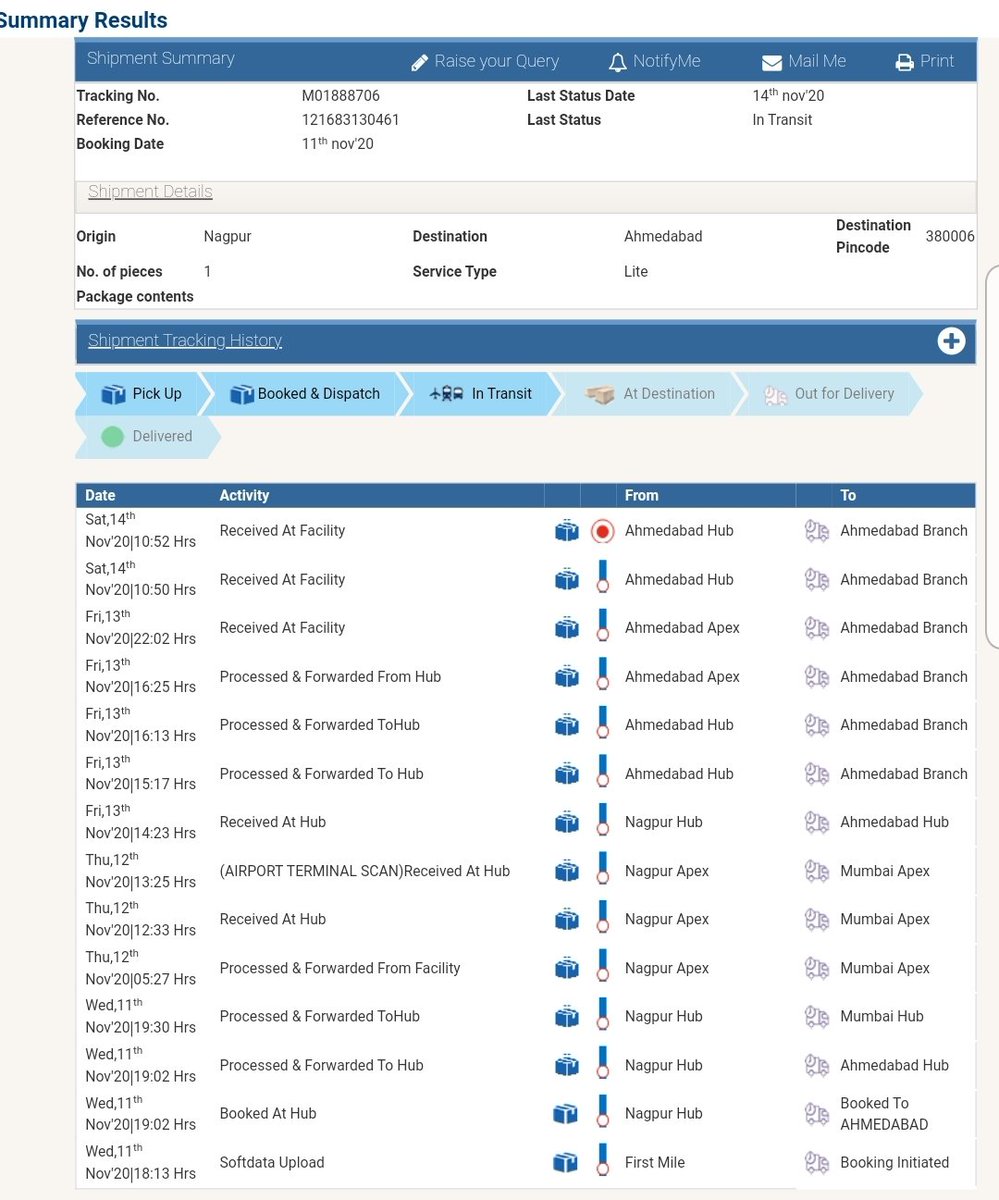Click the Date column header
This screenshot has height=1200, width=999.
pyautogui.click(x=100, y=495)
